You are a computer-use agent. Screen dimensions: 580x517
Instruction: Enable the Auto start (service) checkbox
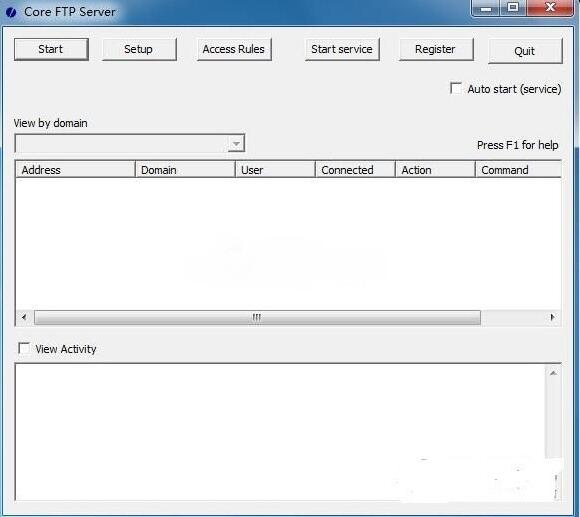pyautogui.click(x=456, y=88)
